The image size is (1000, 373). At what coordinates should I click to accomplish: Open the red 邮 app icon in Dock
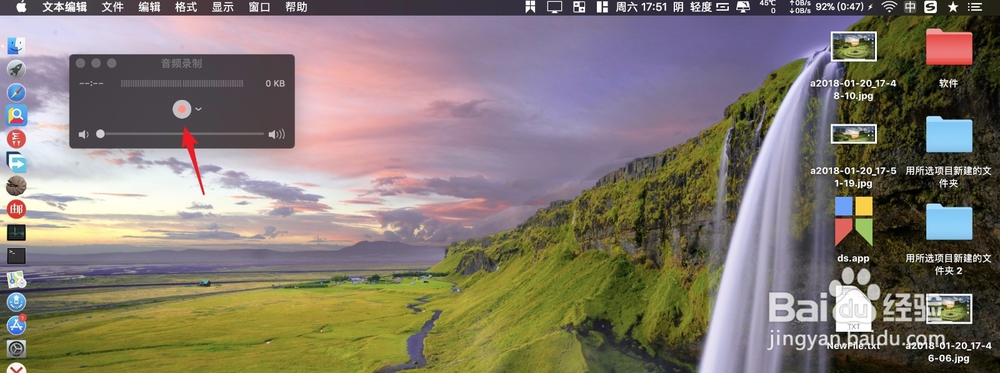16,208
